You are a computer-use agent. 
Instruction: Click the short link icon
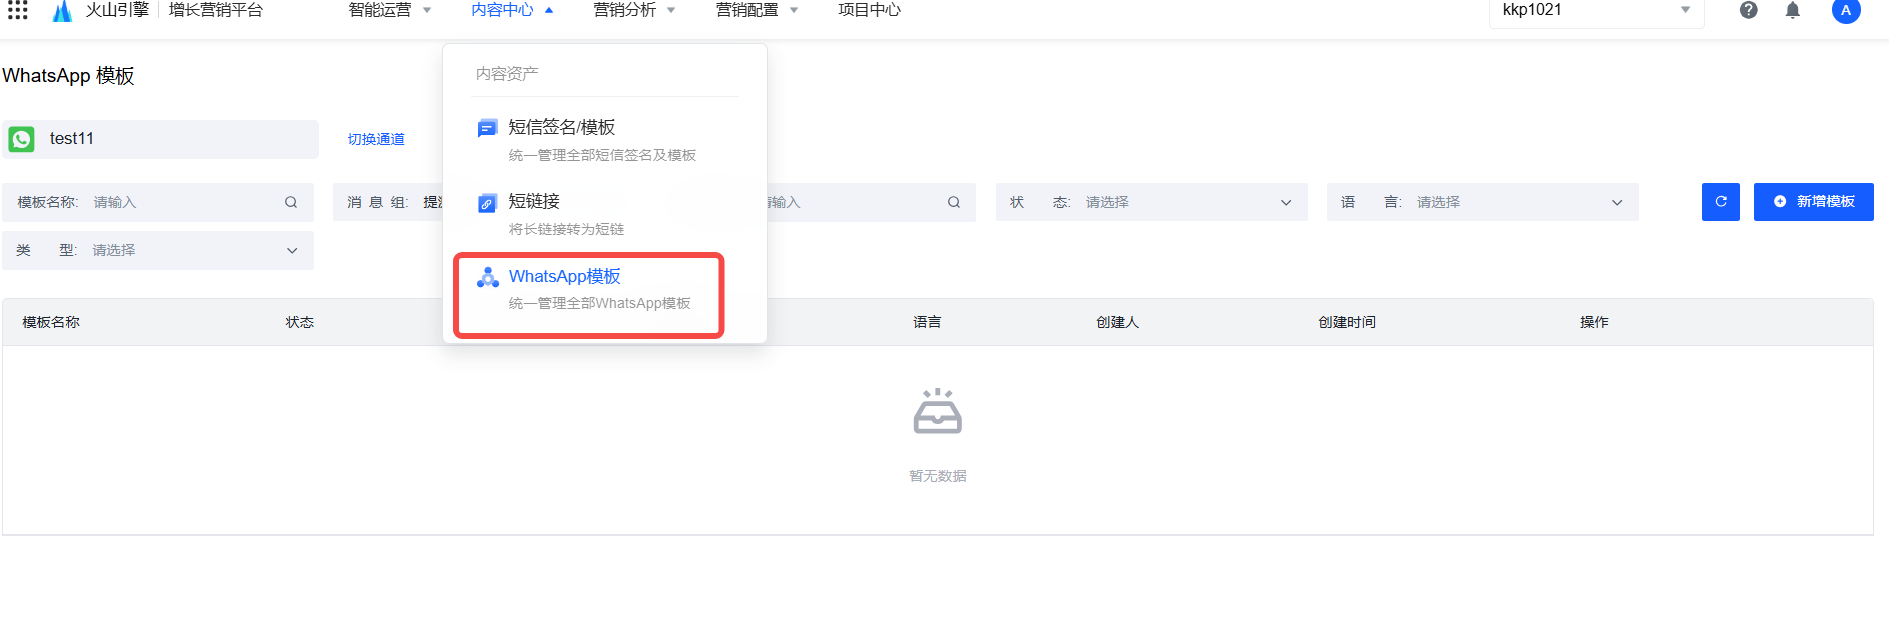tap(487, 203)
